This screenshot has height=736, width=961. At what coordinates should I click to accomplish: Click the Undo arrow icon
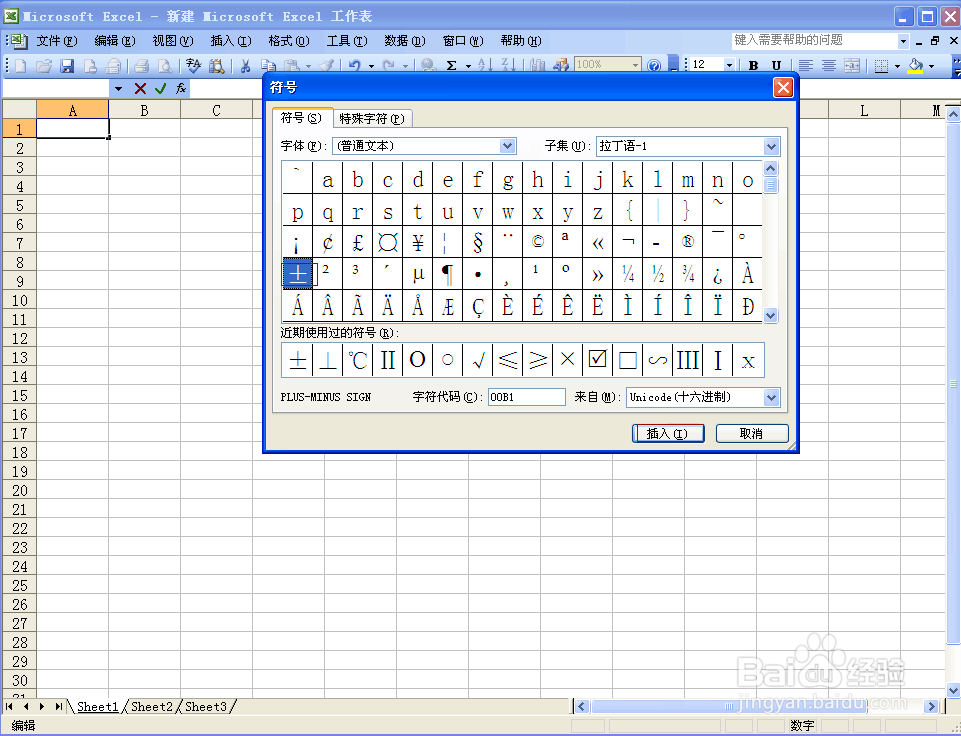point(355,66)
